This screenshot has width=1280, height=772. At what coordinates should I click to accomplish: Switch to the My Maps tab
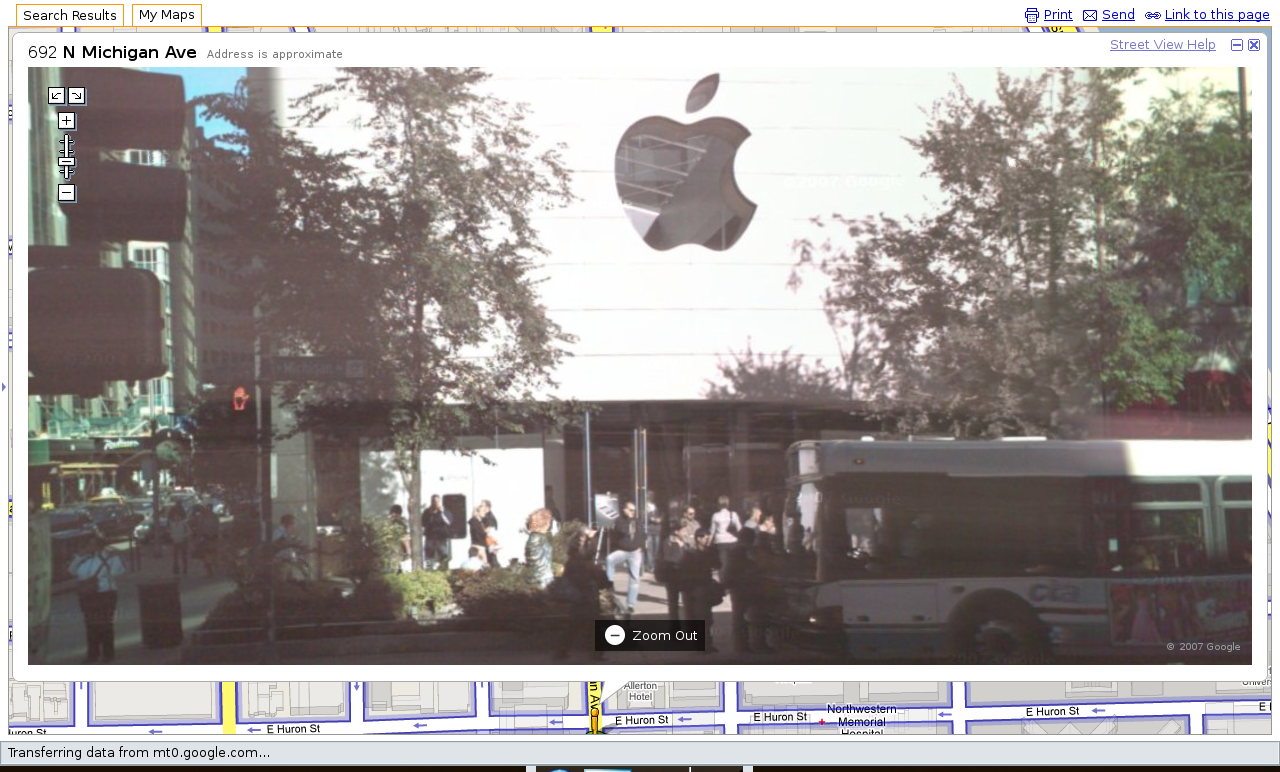point(167,15)
